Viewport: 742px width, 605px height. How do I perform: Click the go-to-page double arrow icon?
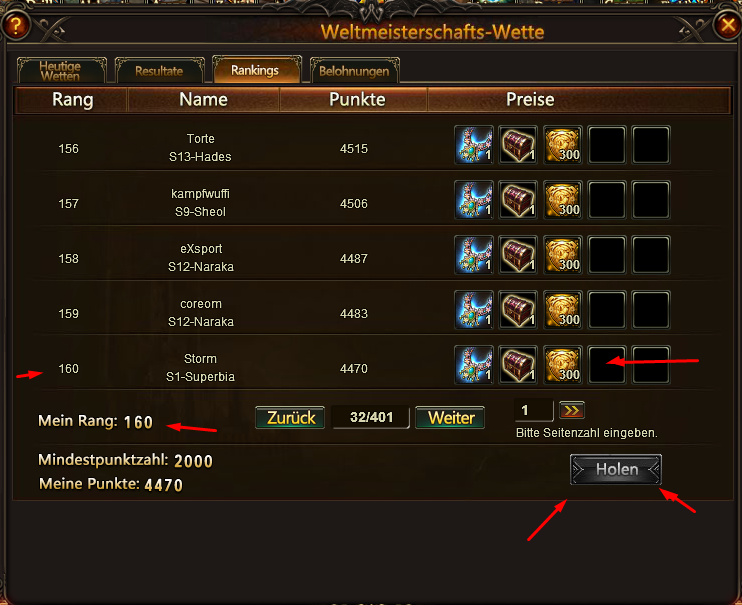point(572,410)
